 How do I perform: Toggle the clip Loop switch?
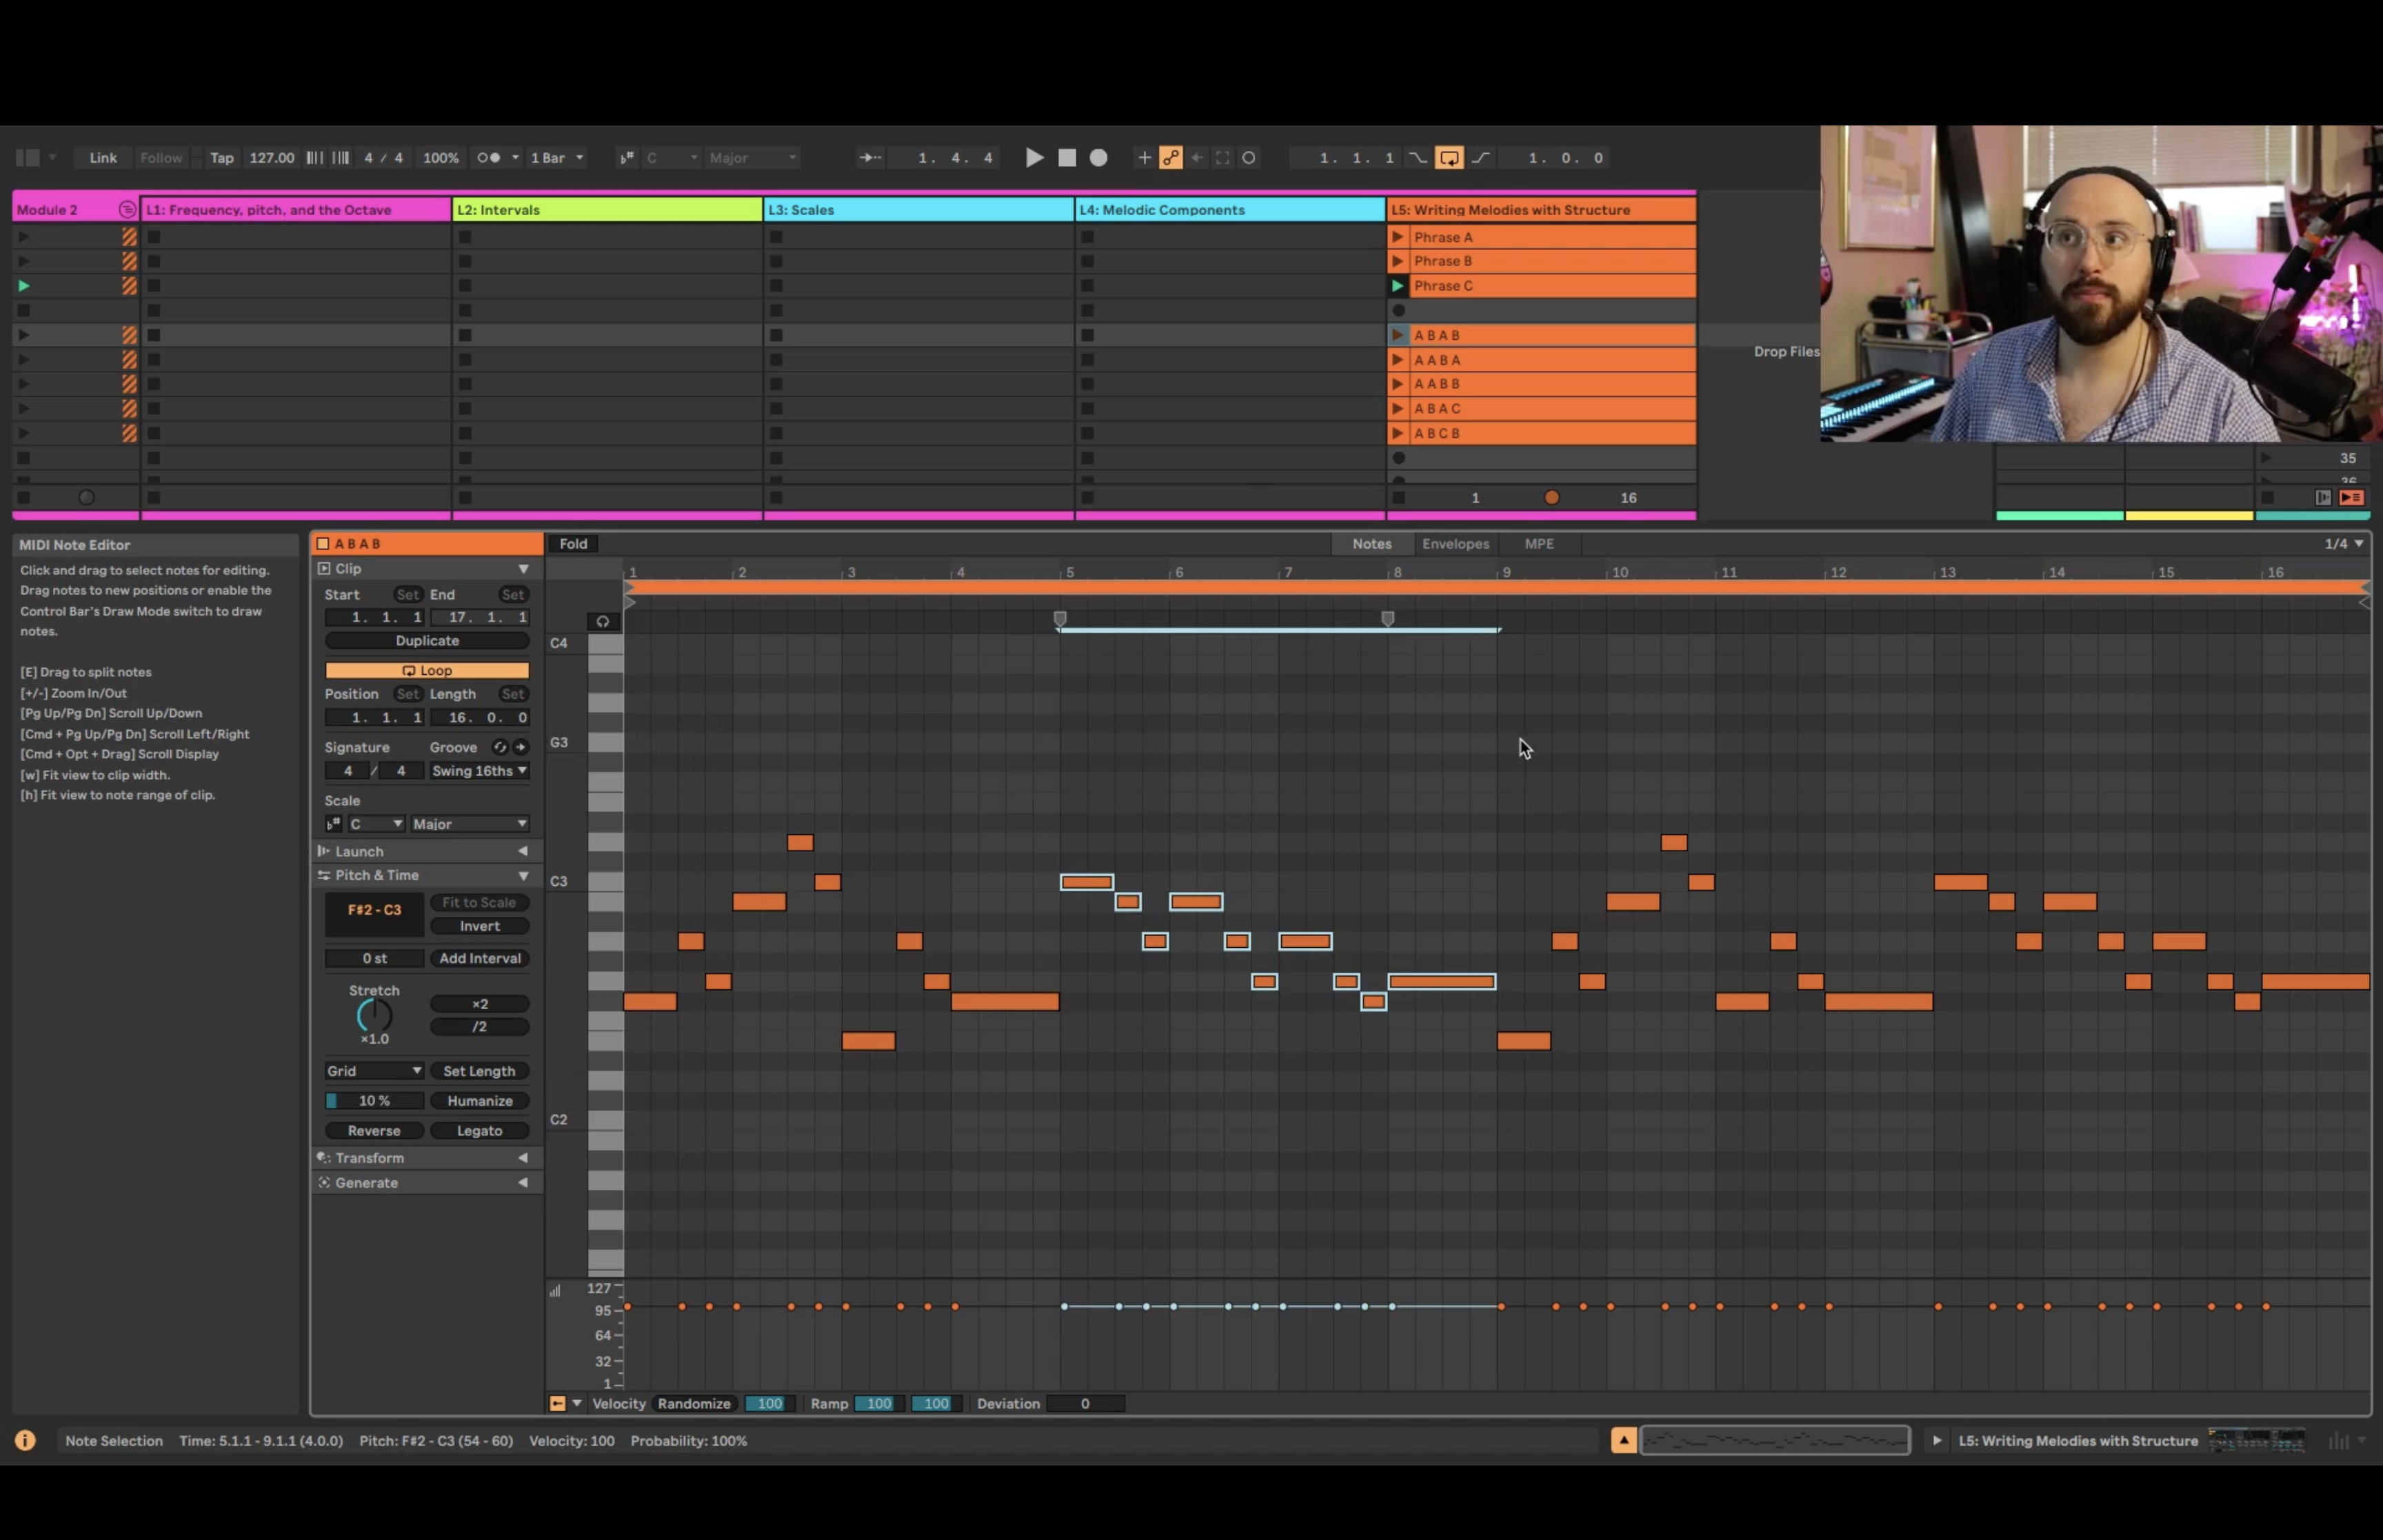[x=427, y=670]
